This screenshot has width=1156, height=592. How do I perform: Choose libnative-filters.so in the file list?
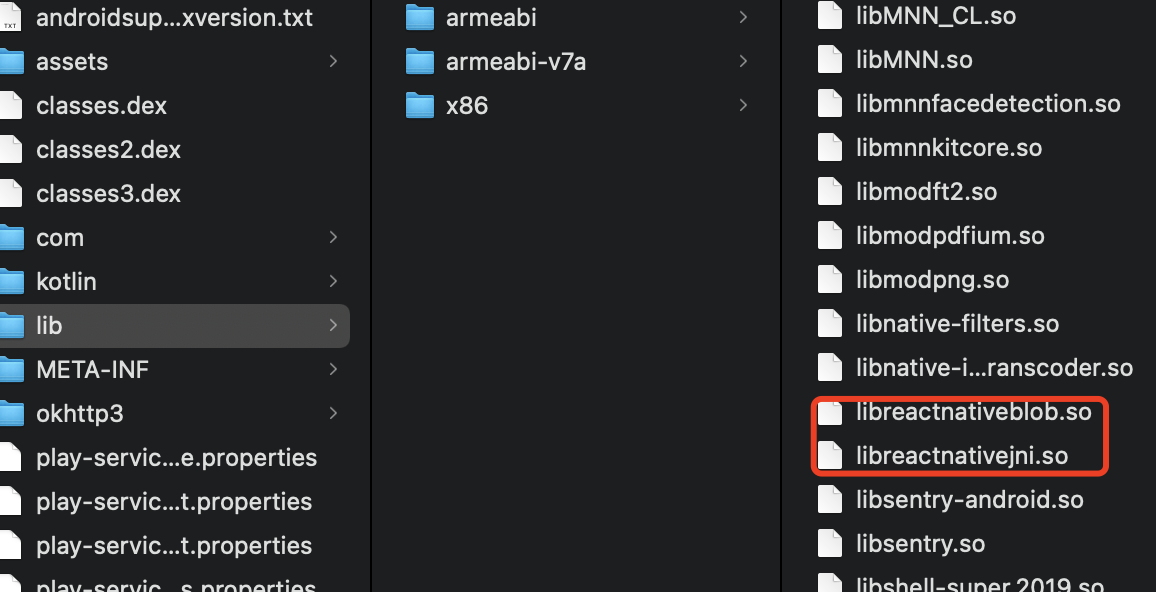[x=957, y=324]
